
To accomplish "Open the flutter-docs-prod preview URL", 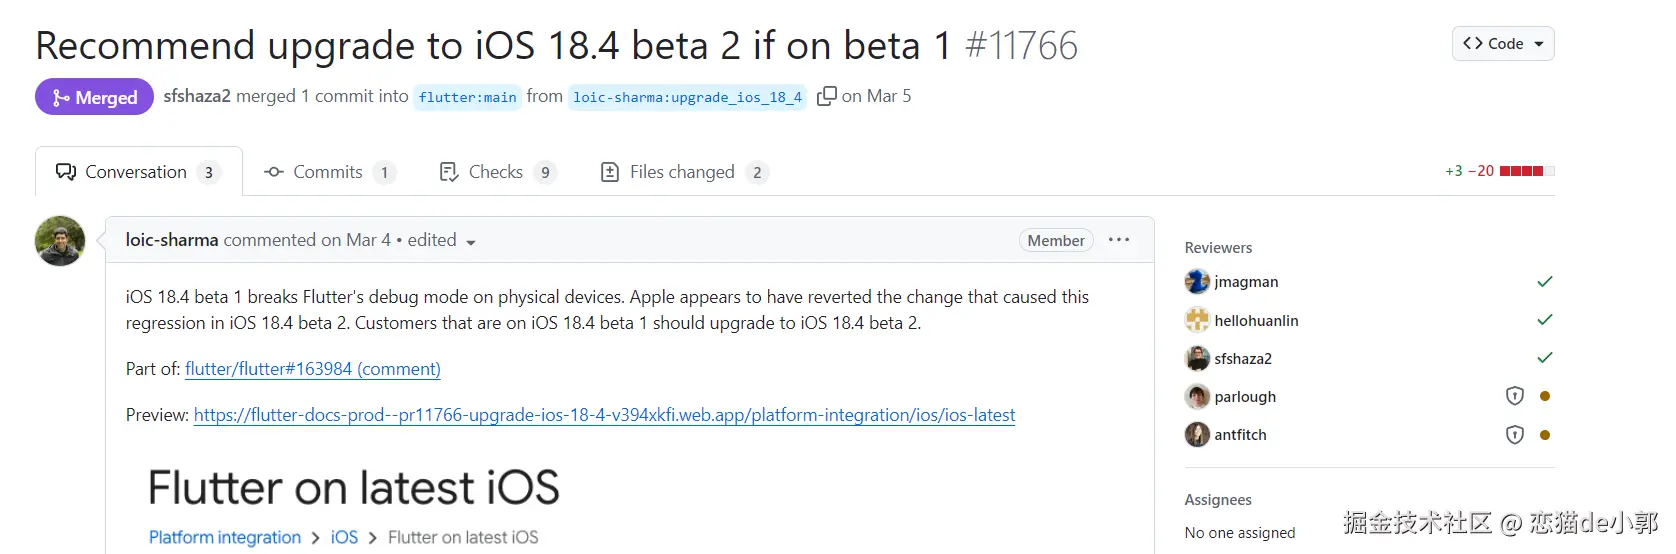I will [x=604, y=415].
